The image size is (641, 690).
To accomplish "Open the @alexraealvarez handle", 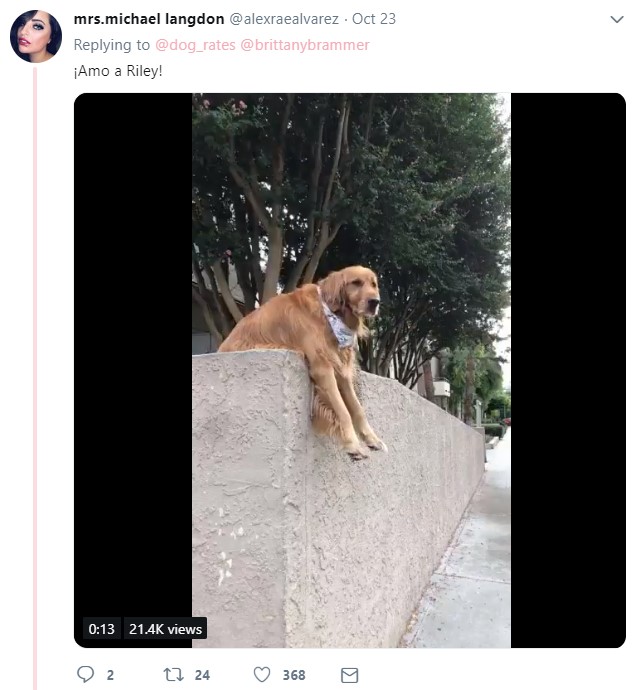I will pyautogui.click(x=284, y=19).
